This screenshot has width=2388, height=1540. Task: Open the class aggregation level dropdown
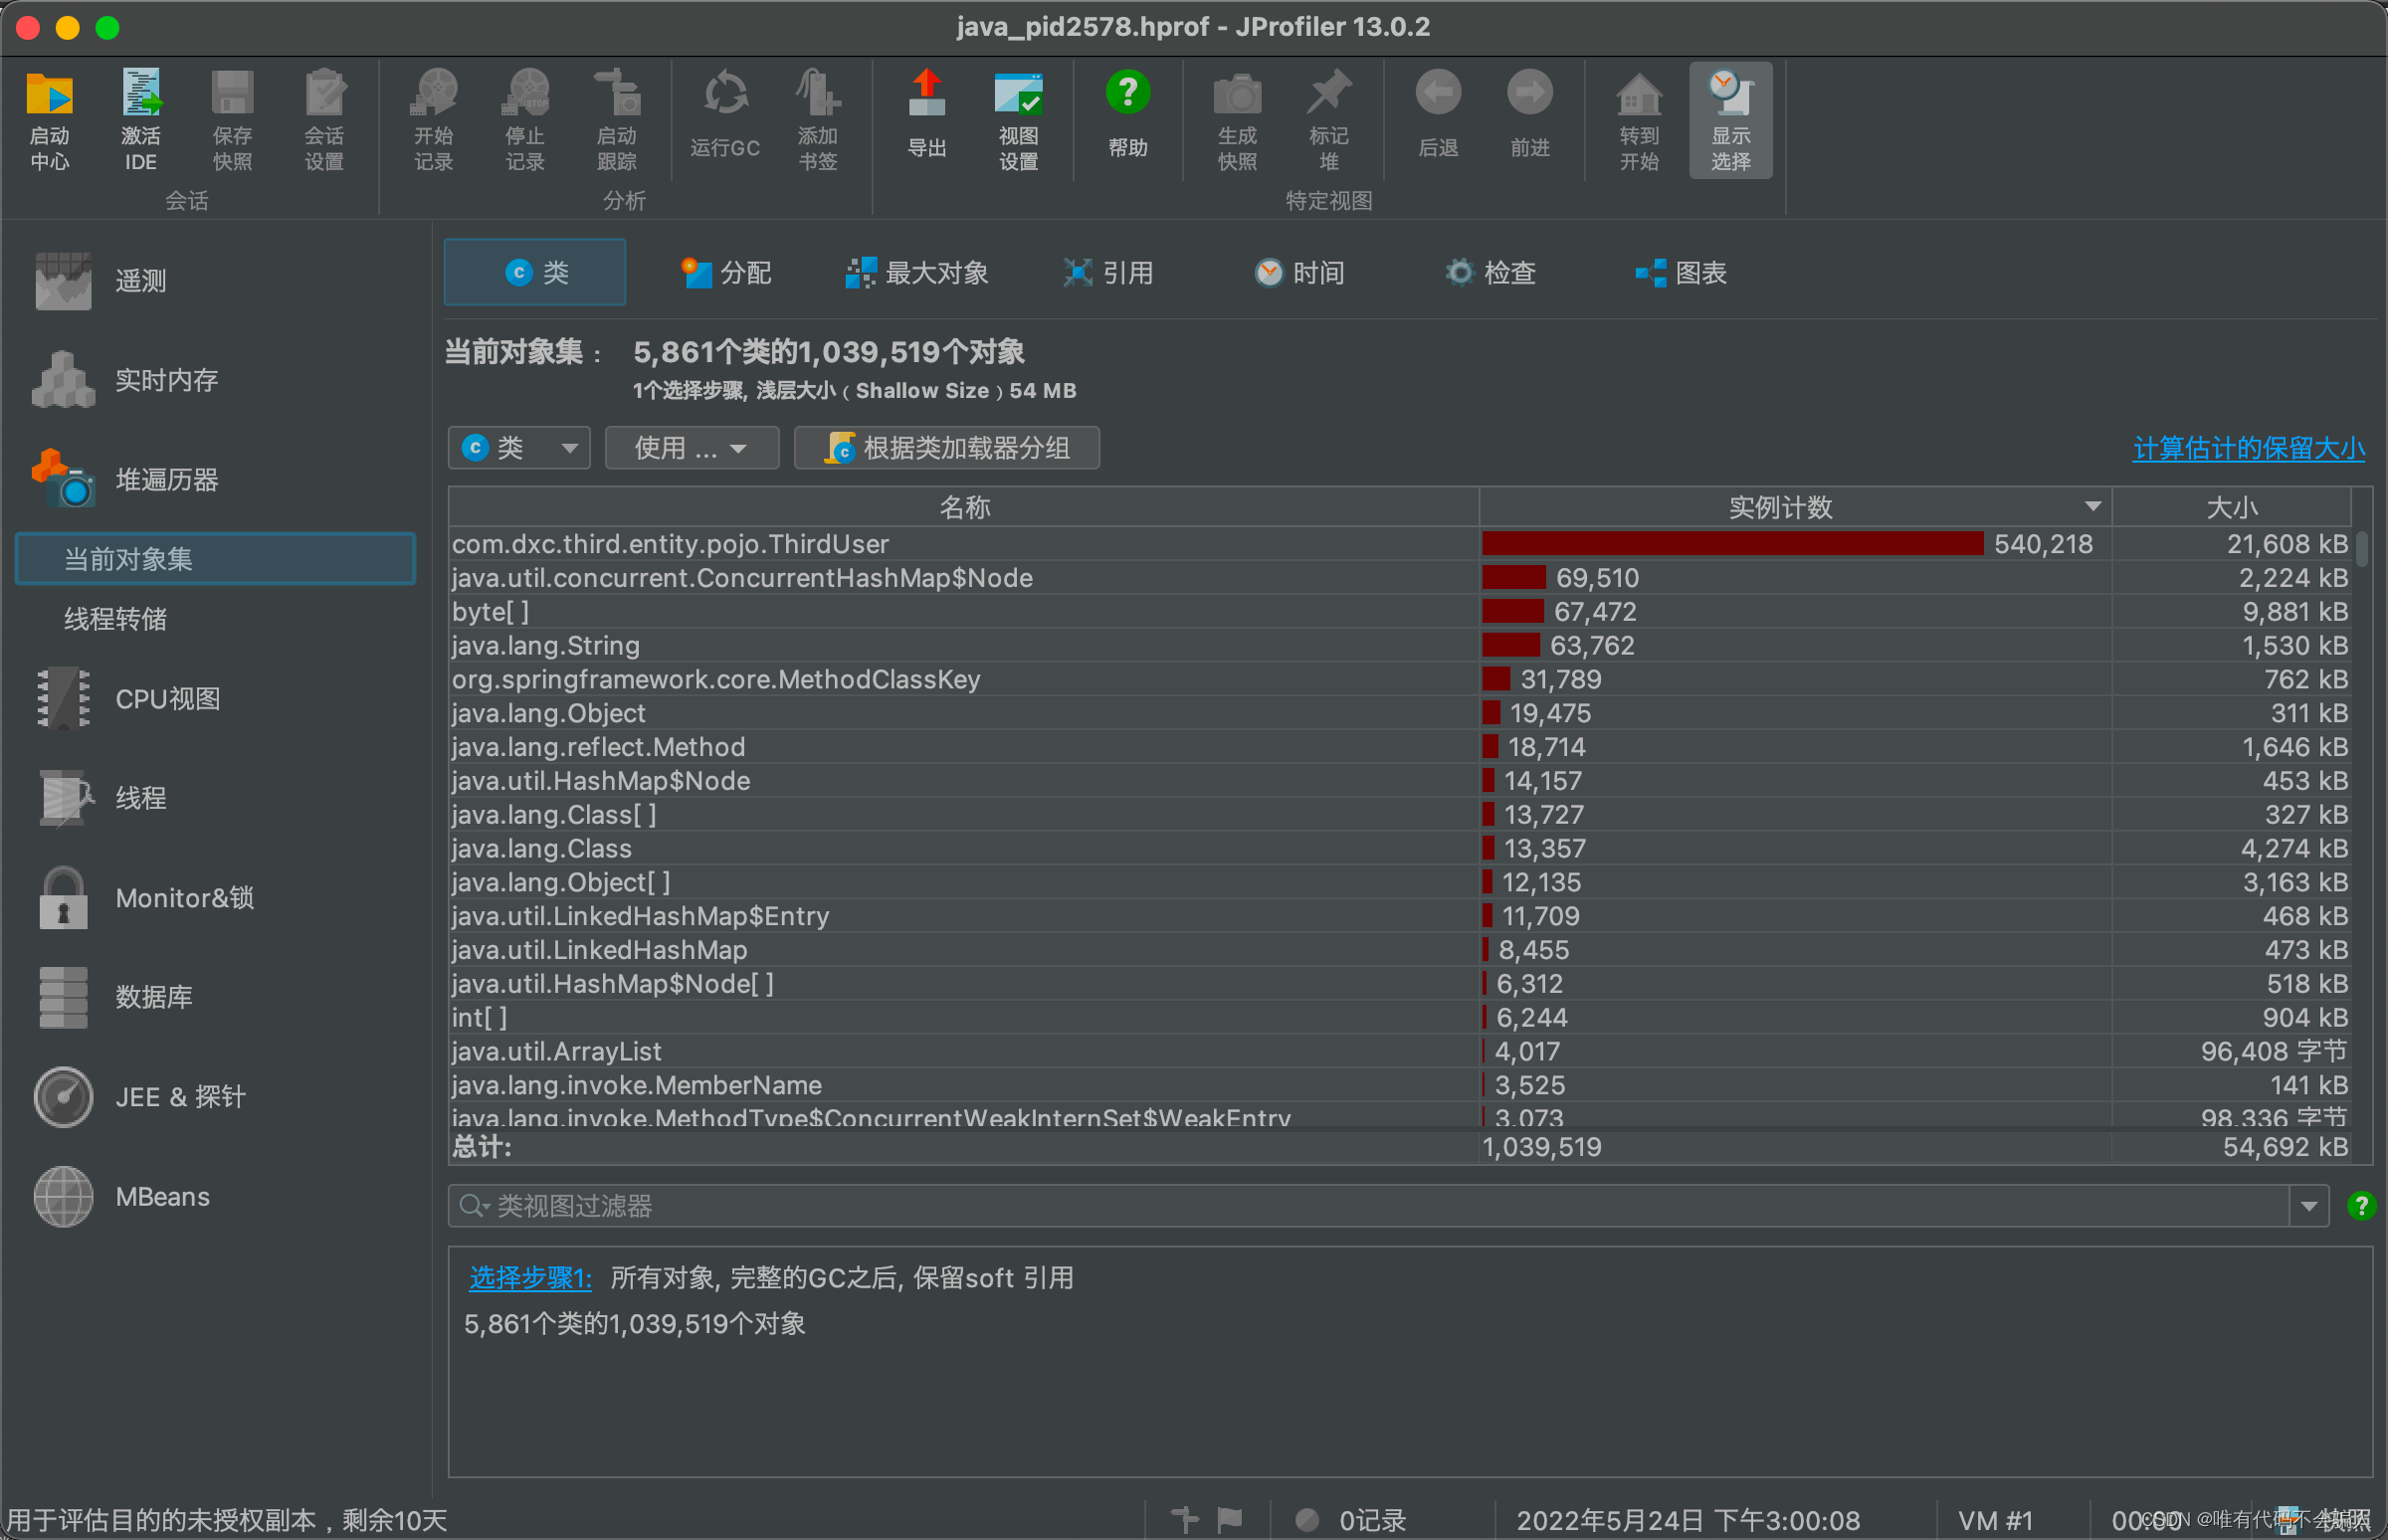point(519,448)
